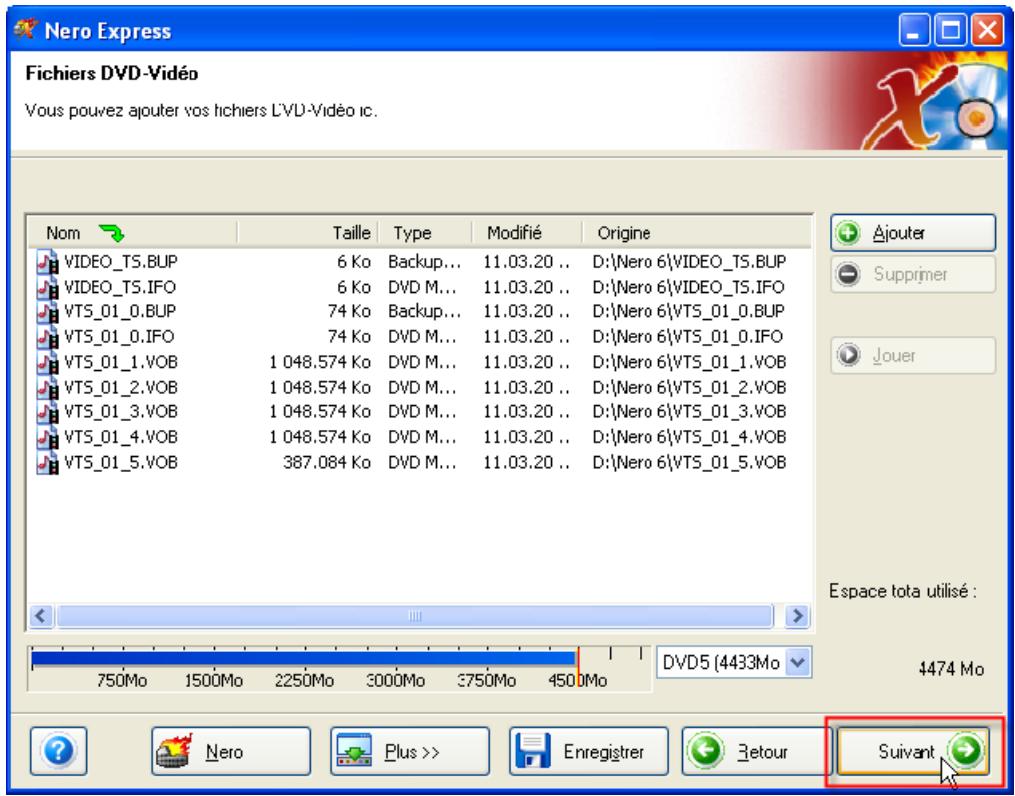Switch to Nero using the Nero button
Screen dimensions: 1015x796
pos(231,751)
